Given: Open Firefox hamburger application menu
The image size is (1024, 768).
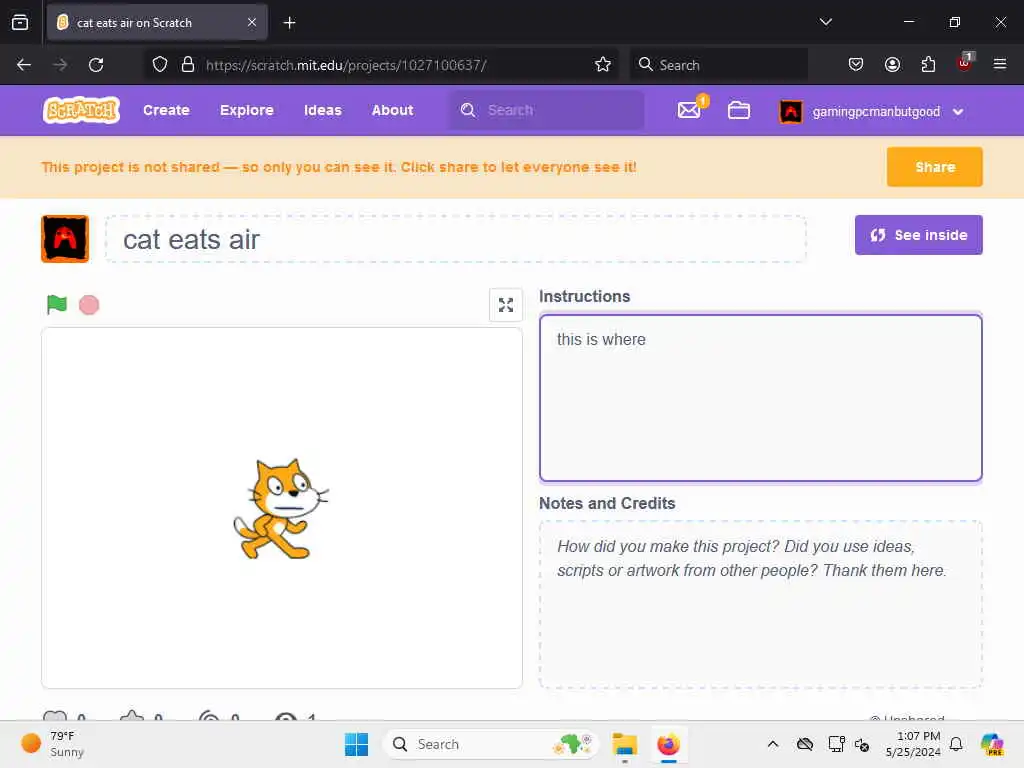Looking at the screenshot, I should click(1000, 64).
